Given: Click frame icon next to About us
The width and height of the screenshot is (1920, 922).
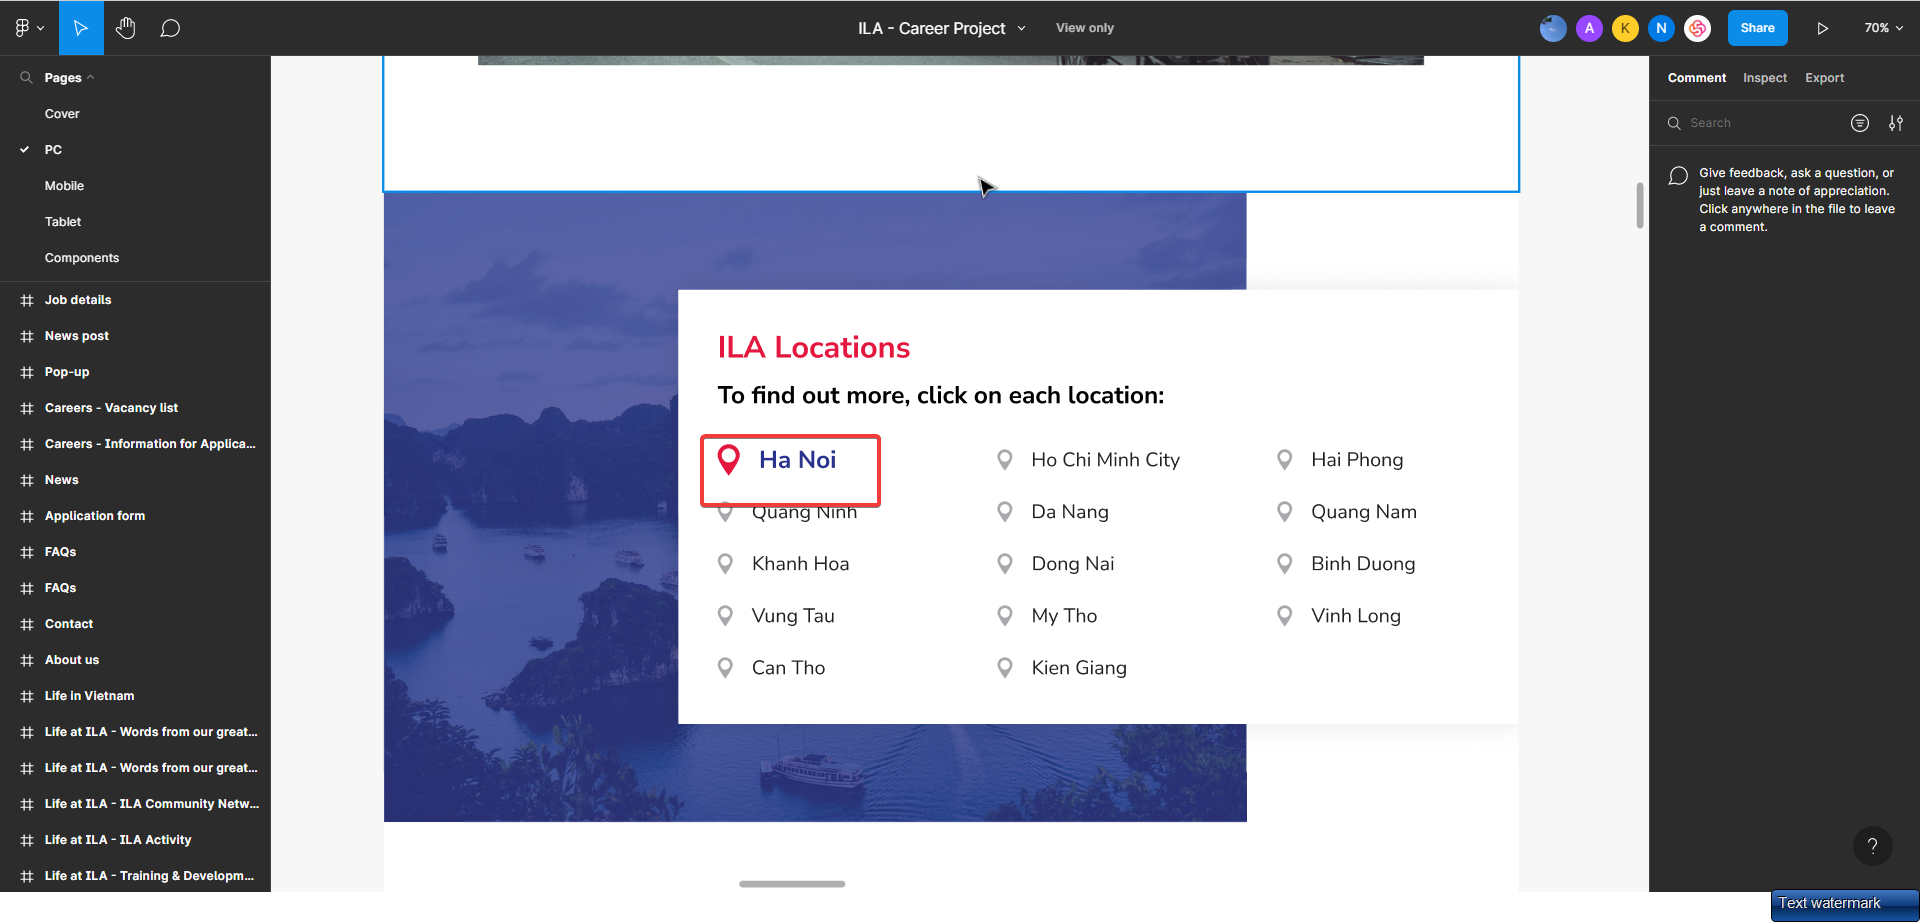Looking at the screenshot, I should (x=27, y=660).
